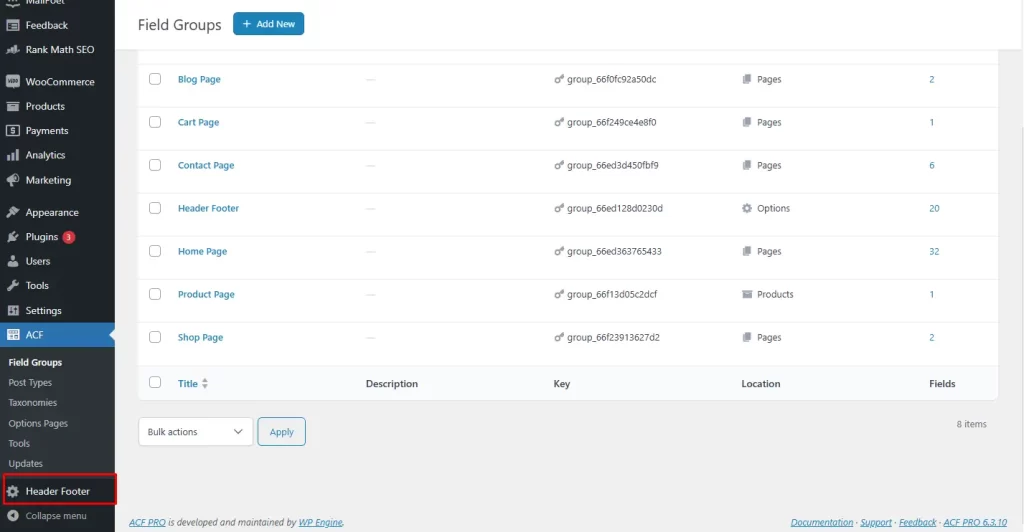Open the Post Types submenu item
The width and height of the screenshot is (1024, 532).
click(30, 383)
